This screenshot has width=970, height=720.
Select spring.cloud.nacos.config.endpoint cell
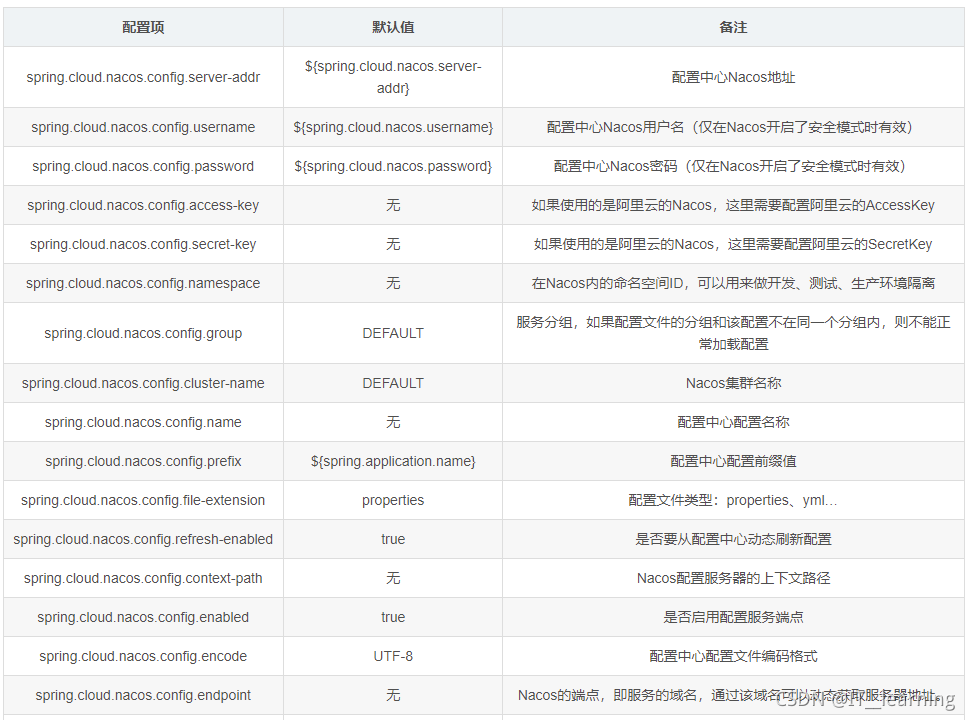tap(143, 695)
